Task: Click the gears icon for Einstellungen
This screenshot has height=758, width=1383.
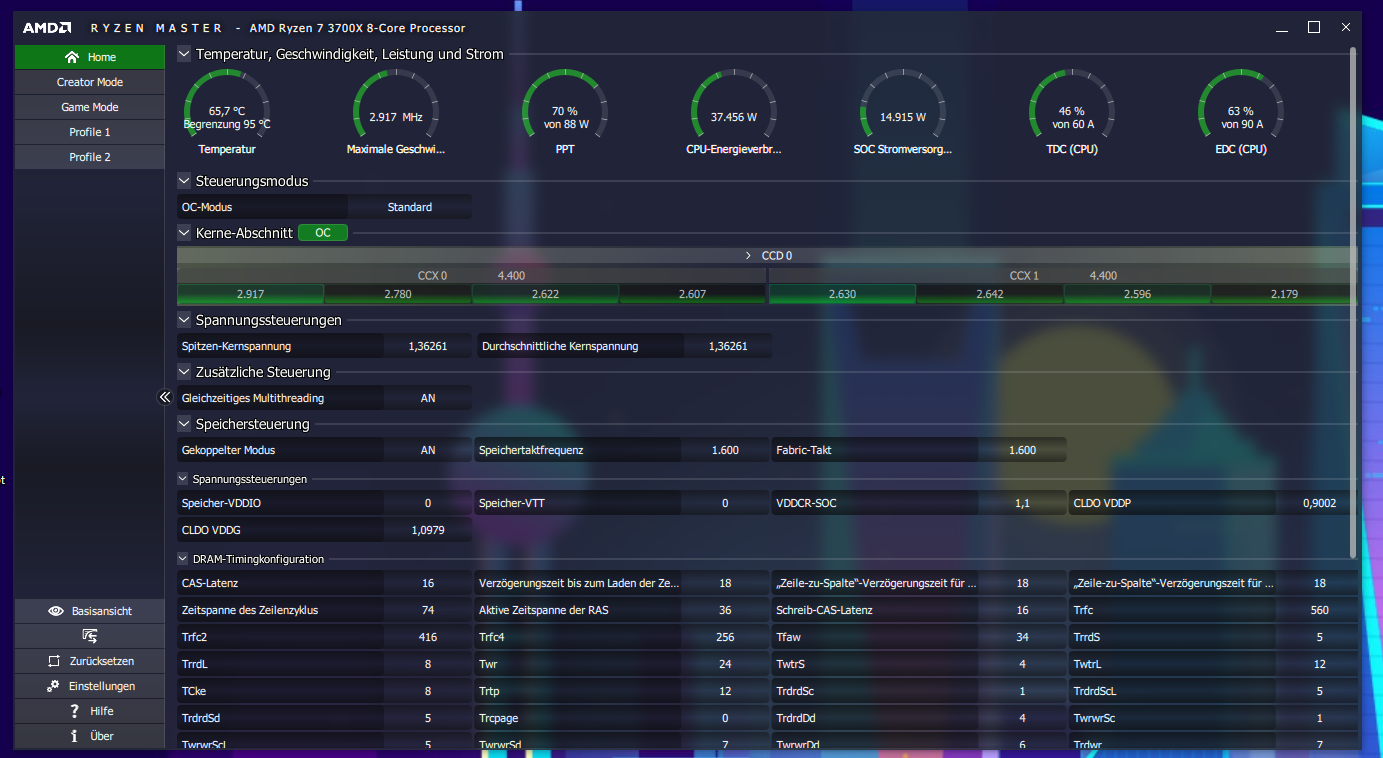Action: pyautogui.click(x=54, y=686)
